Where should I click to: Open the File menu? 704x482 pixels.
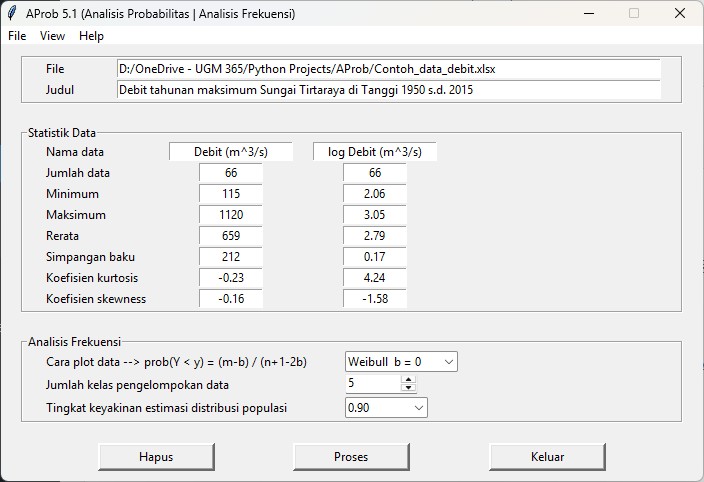tap(17, 36)
